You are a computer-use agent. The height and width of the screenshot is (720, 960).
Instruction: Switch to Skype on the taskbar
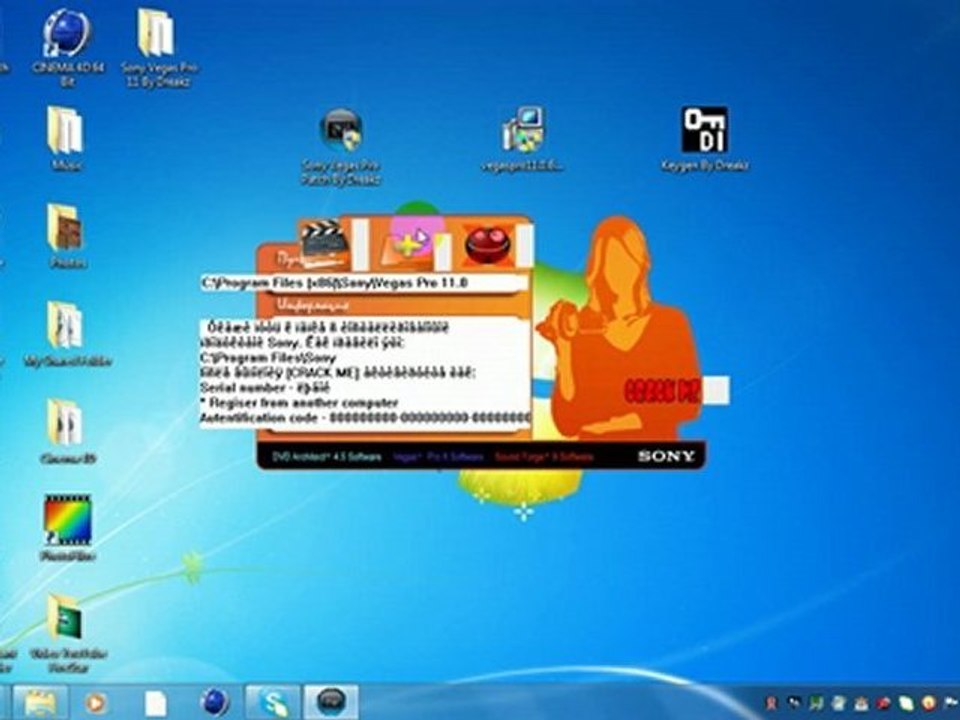pos(273,703)
